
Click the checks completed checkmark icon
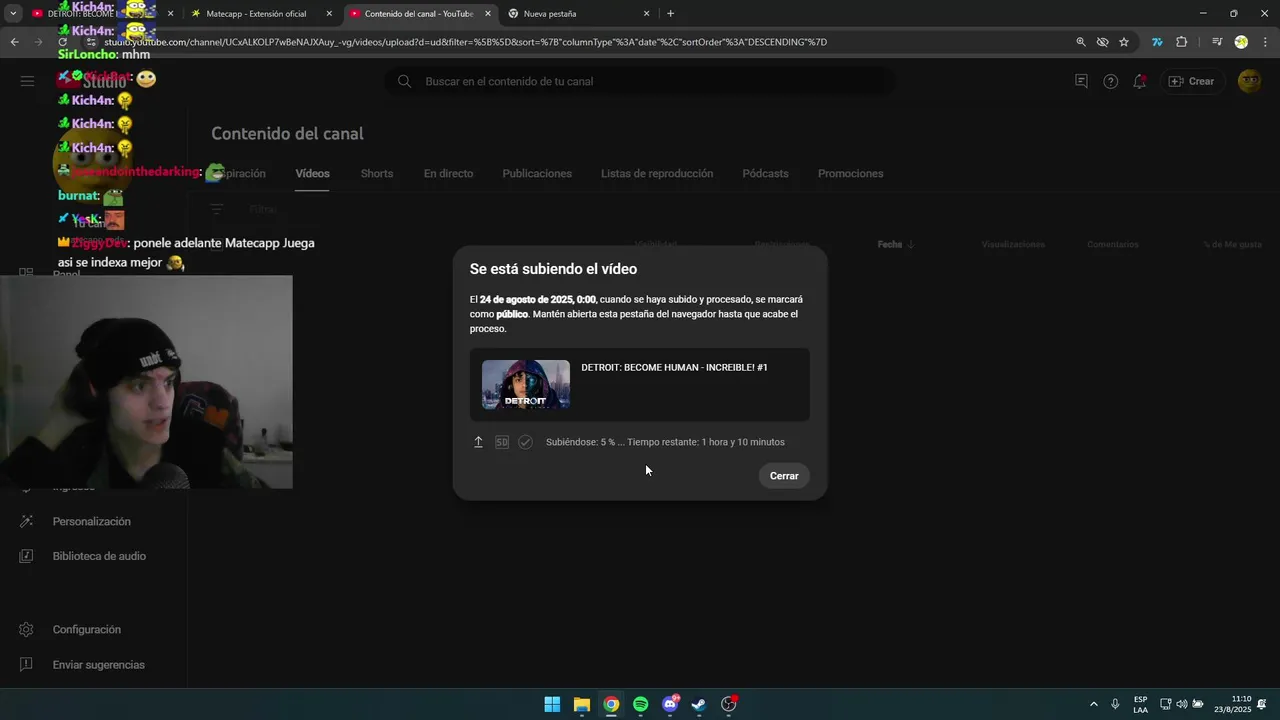coord(525,442)
